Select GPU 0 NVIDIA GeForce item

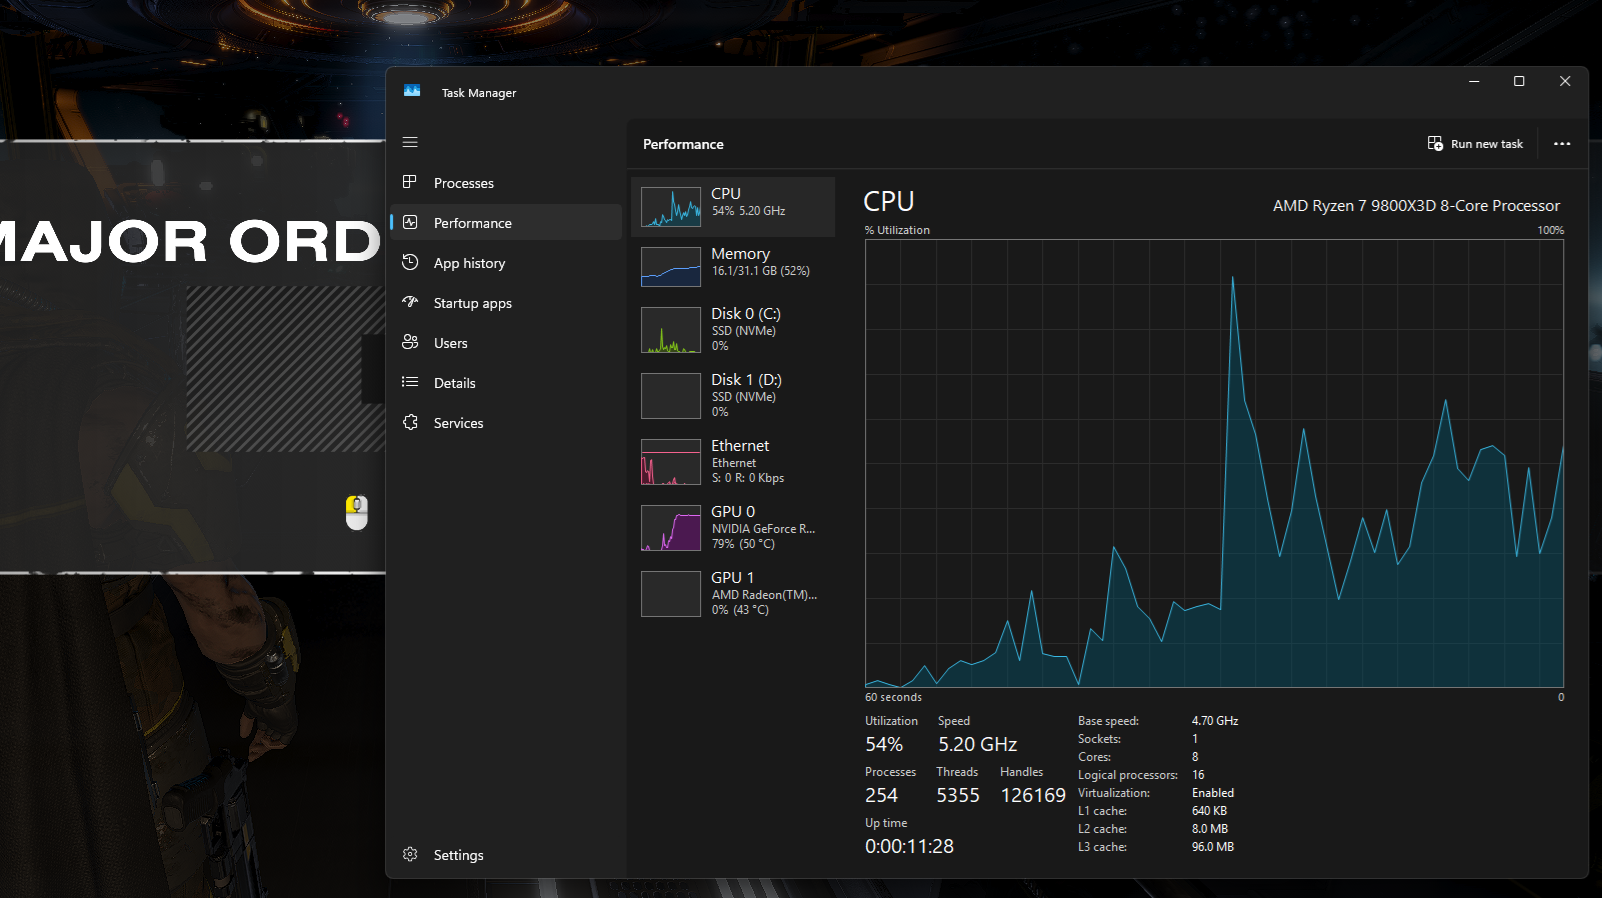[x=733, y=528]
